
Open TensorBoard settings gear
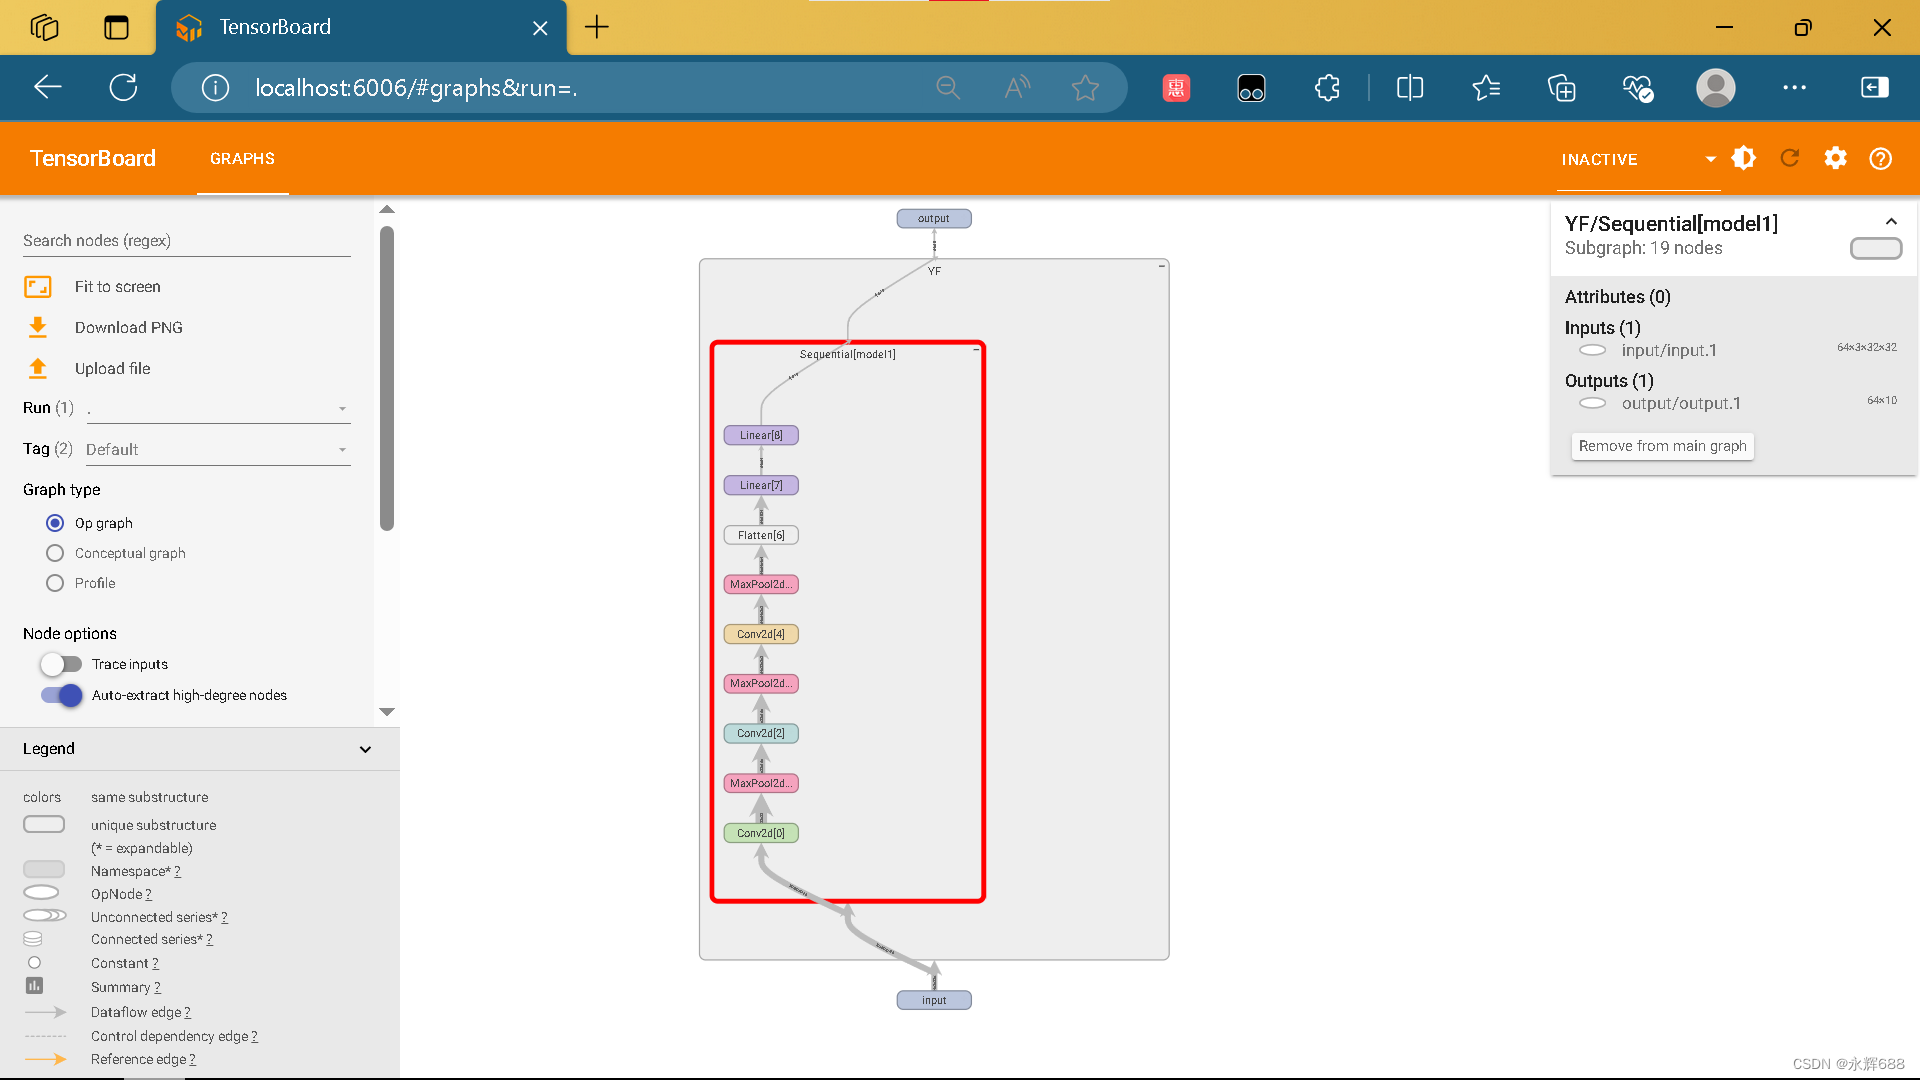coord(1835,158)
